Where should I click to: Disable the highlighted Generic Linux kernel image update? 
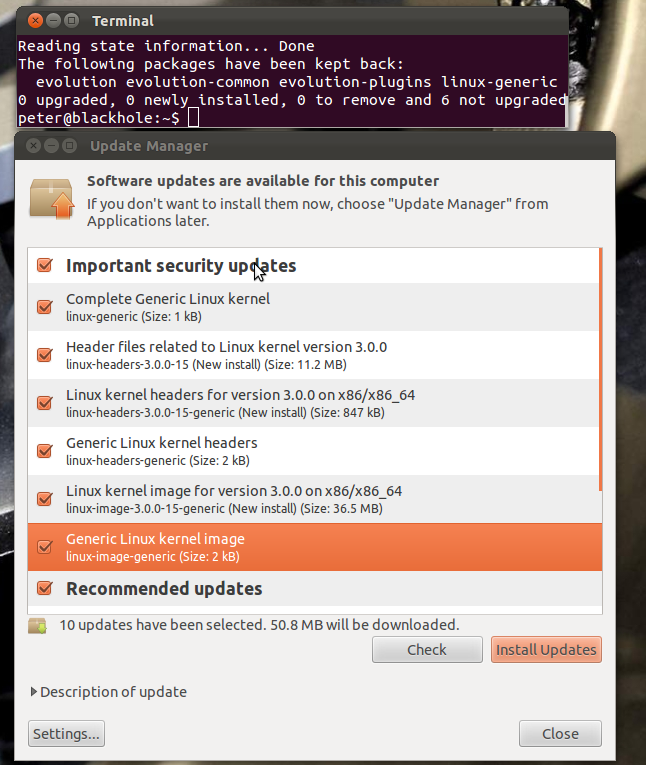click(44, 547)
